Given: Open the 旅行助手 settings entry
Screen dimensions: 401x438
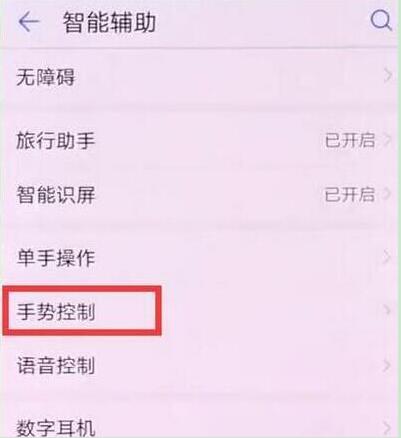Looking at the screenshot, I should click(200, 140).
